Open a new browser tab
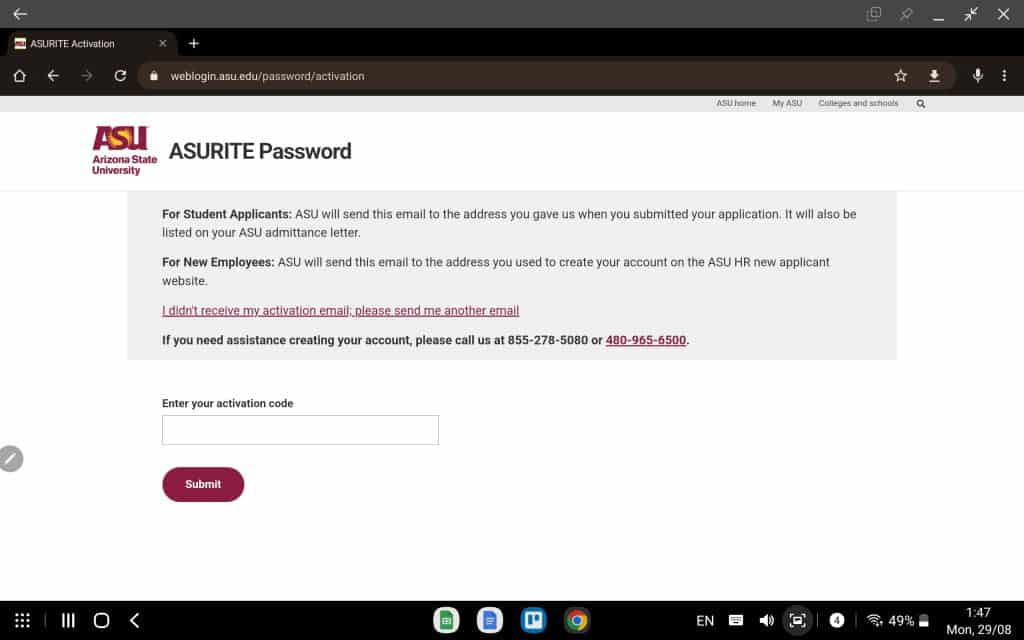 point(194,43)
